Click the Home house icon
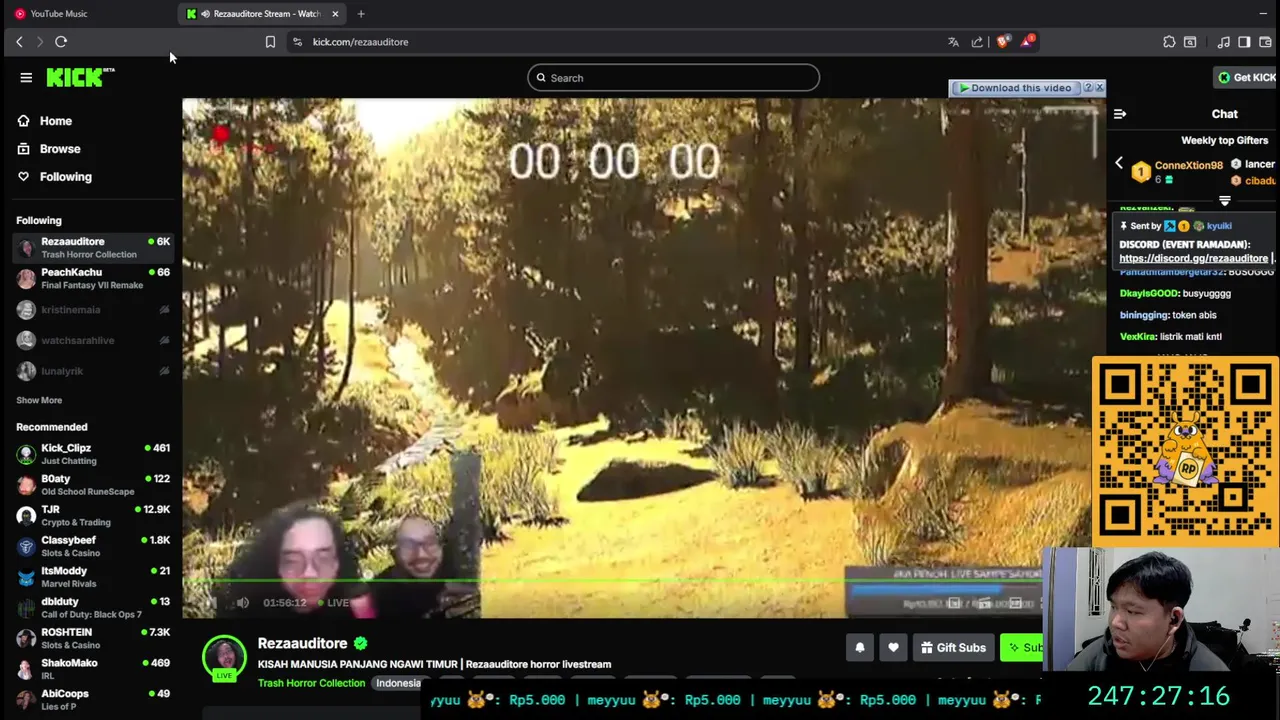1280x720 pixels. pos(24,121)
